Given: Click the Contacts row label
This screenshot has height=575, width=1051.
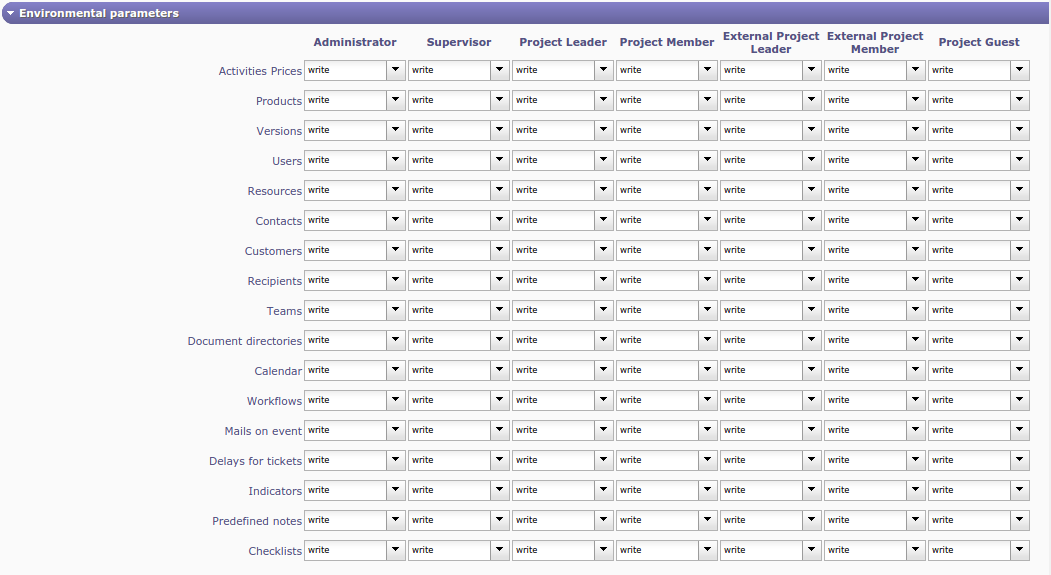Looking at the screenshot, I should tap(279, 221).
